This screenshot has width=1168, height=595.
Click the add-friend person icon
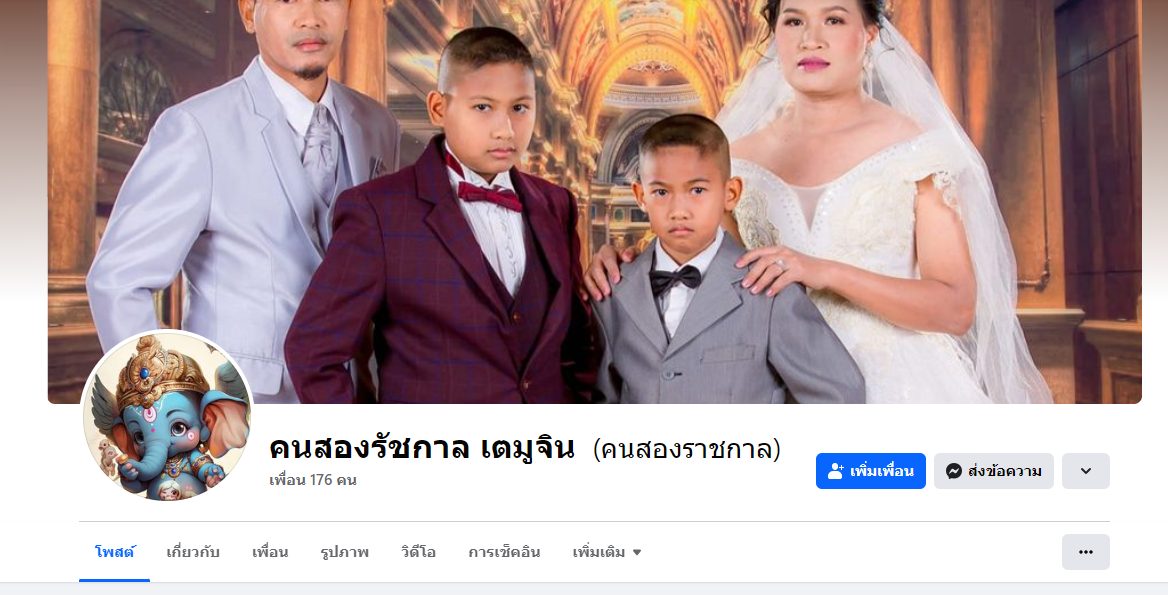[x=836, y=471]
